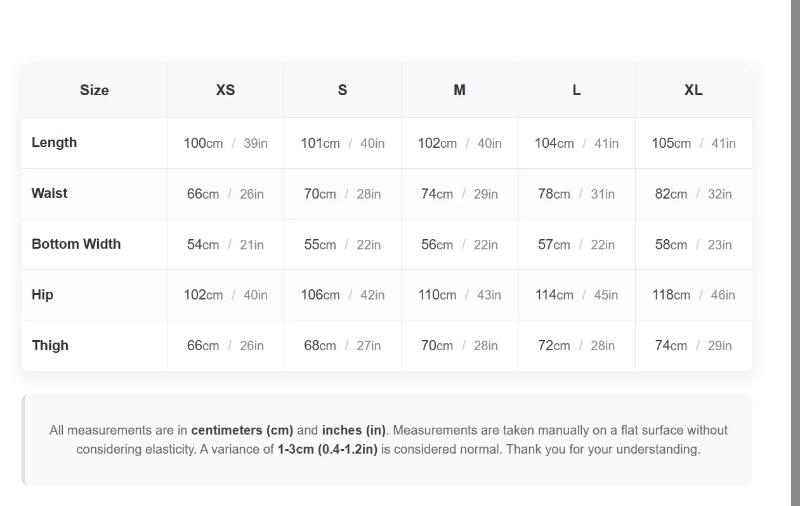Click the L thigh cell 72cm / 28in
Screen dimensions: 800x506
pos(576,346)
